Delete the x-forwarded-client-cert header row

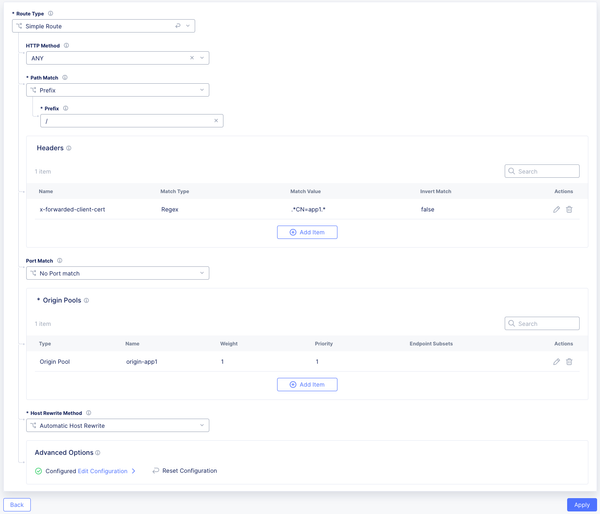point(569,210)
